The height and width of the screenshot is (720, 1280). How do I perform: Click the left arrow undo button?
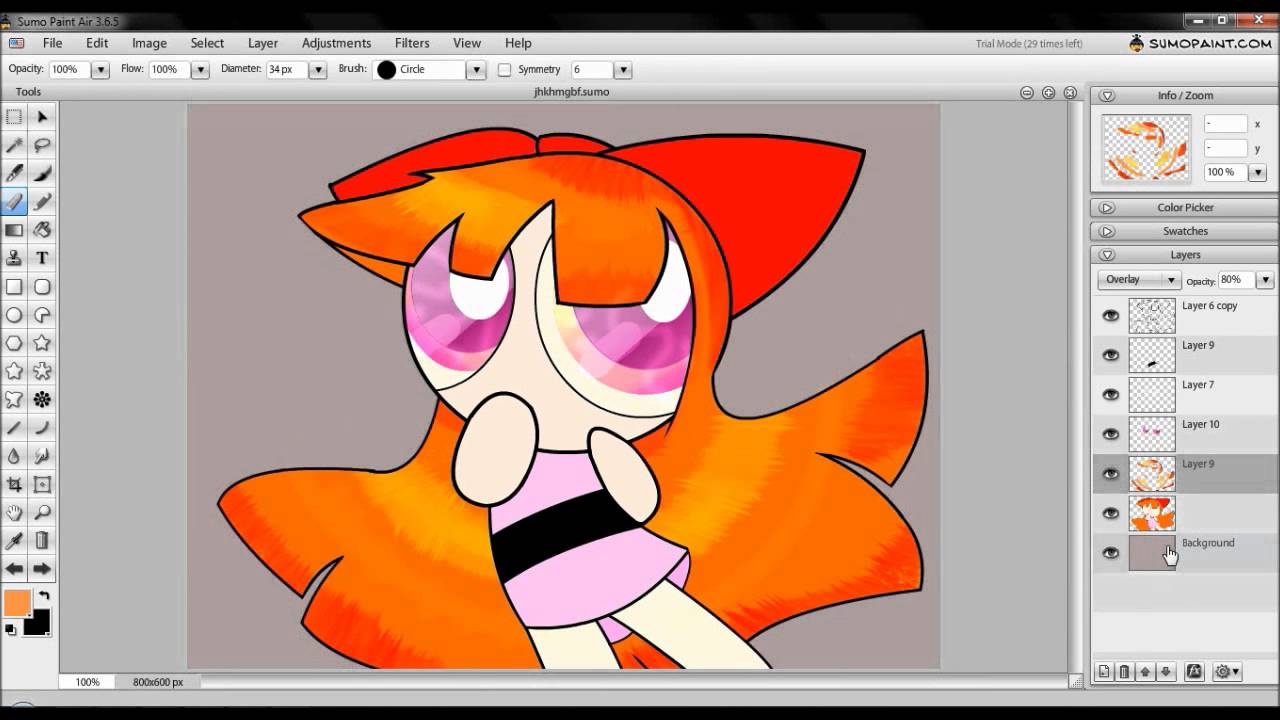pyautogui.click(x=14, y=569)
